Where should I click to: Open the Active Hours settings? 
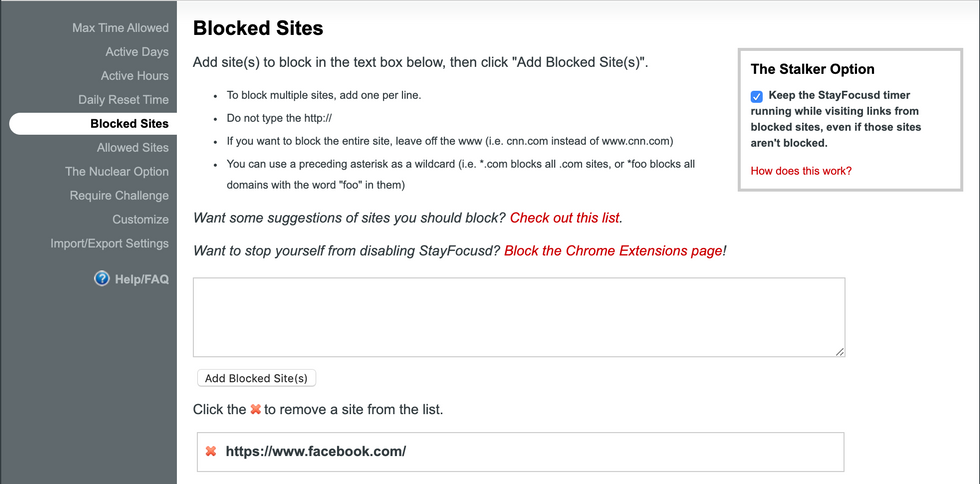(135, 76)
